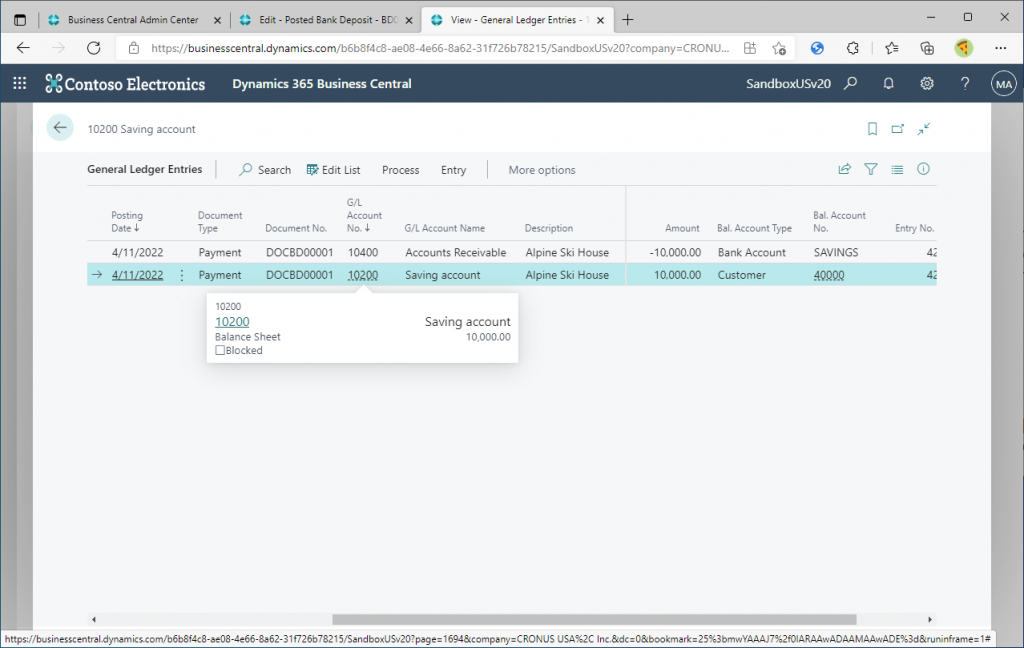Switch to the Business Central Admin Center tab
Viewport: 1024px width, 648px height.
coord(132,20)
